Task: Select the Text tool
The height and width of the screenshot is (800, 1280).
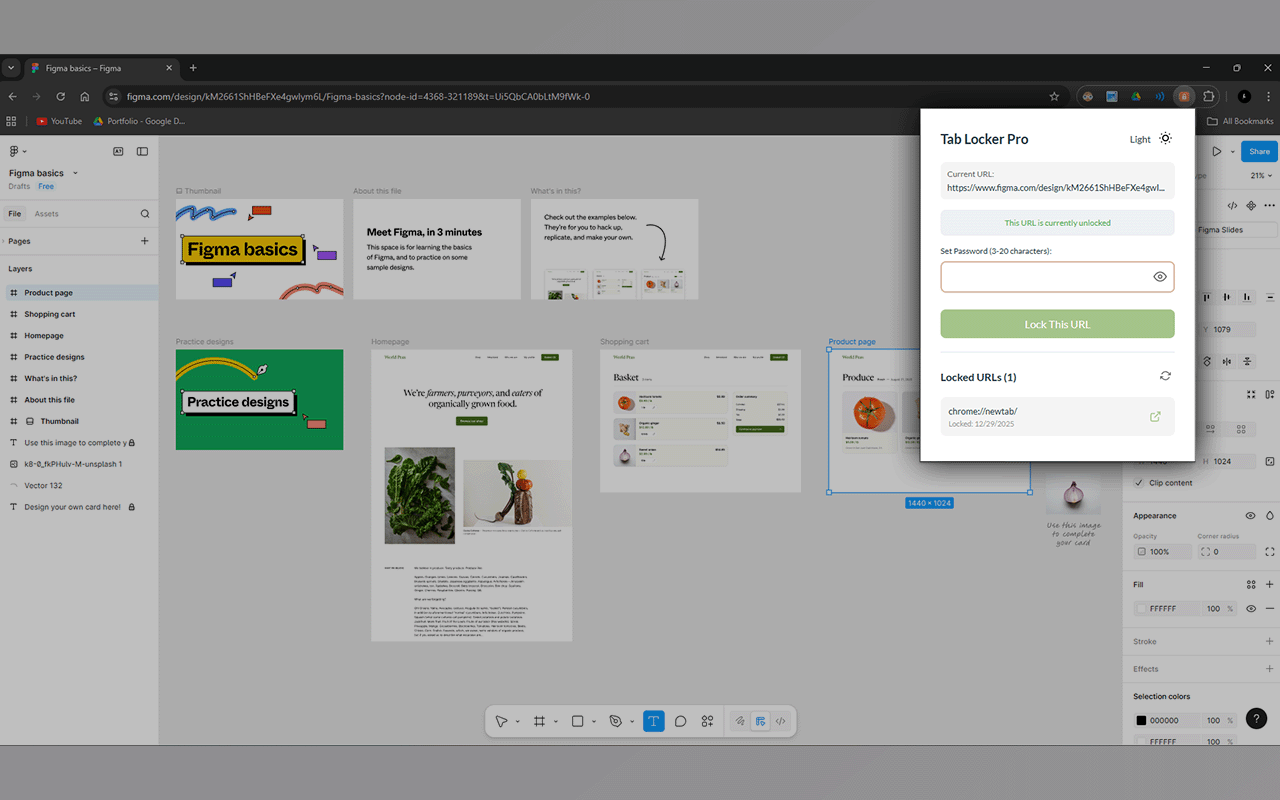Action: 654,721
